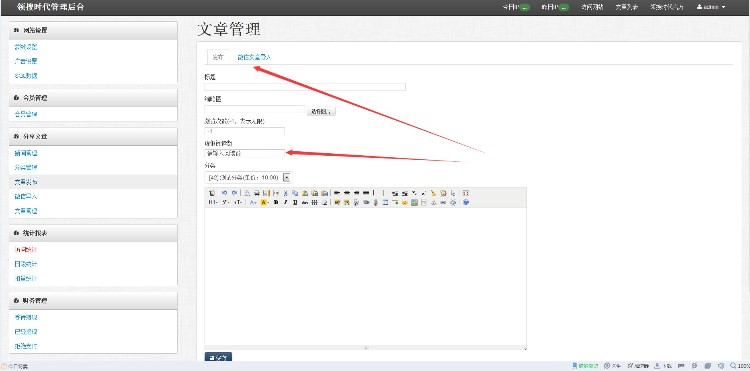Open 分类管理 in the left sidebar
This screenshot has width=750, height=371.
[x=26, y=167]
